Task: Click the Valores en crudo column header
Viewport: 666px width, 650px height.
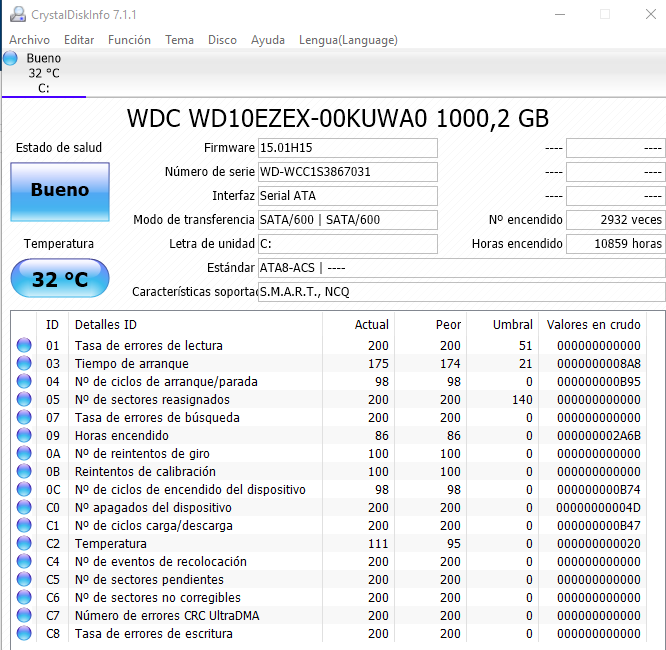Action: pos(593,325)
